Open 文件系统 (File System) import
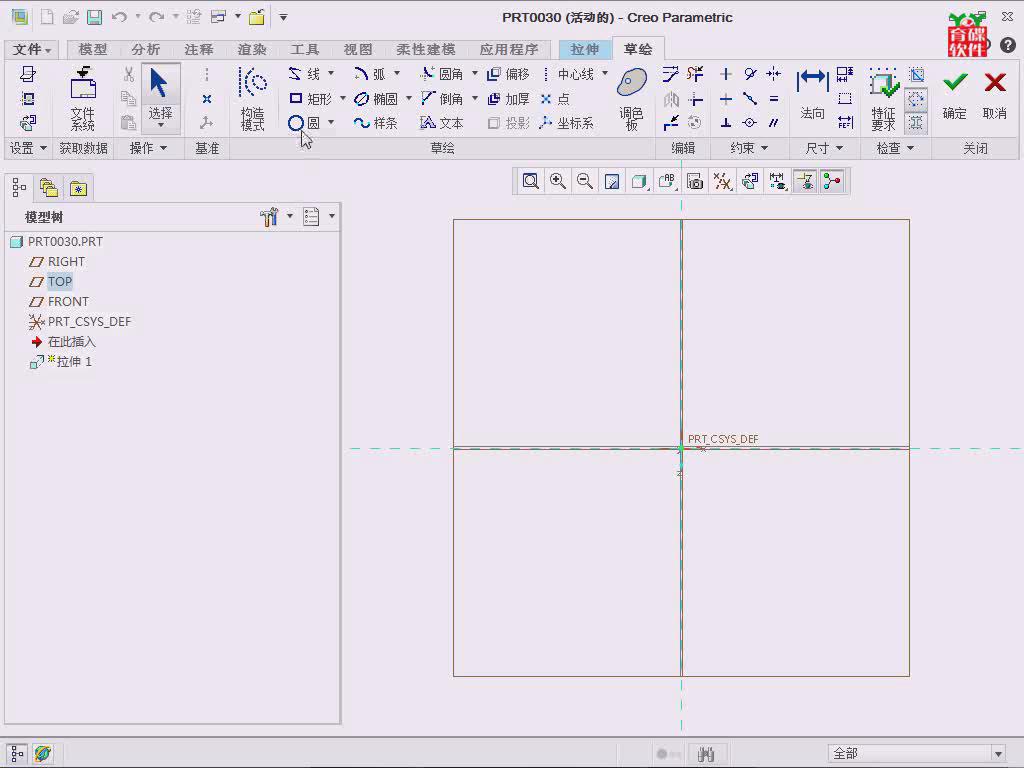Image resolution: width=1024 pixels, height=768 pixels. (x=83, y=99)
